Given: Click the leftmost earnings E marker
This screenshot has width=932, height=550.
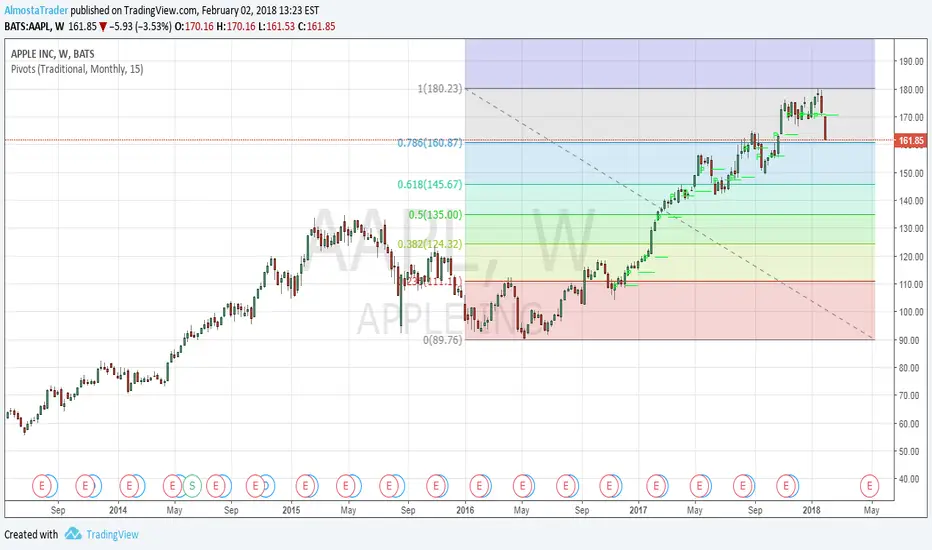Looking at the screenshot, I should 42,486.
